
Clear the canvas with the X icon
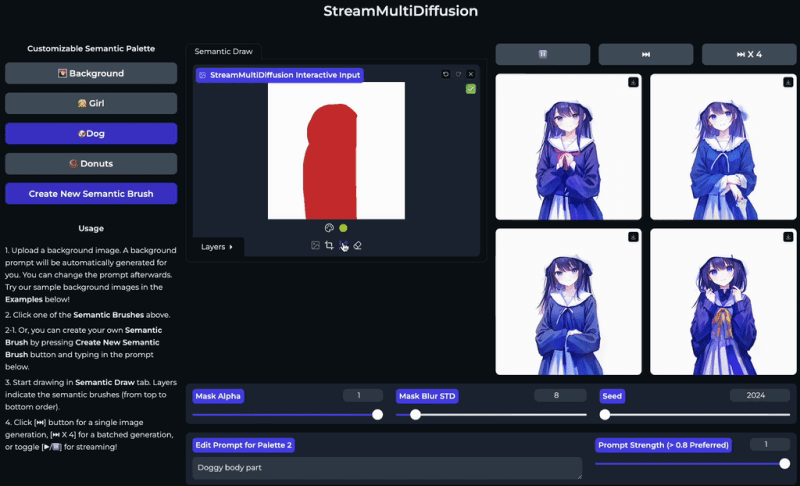[471, 74]
